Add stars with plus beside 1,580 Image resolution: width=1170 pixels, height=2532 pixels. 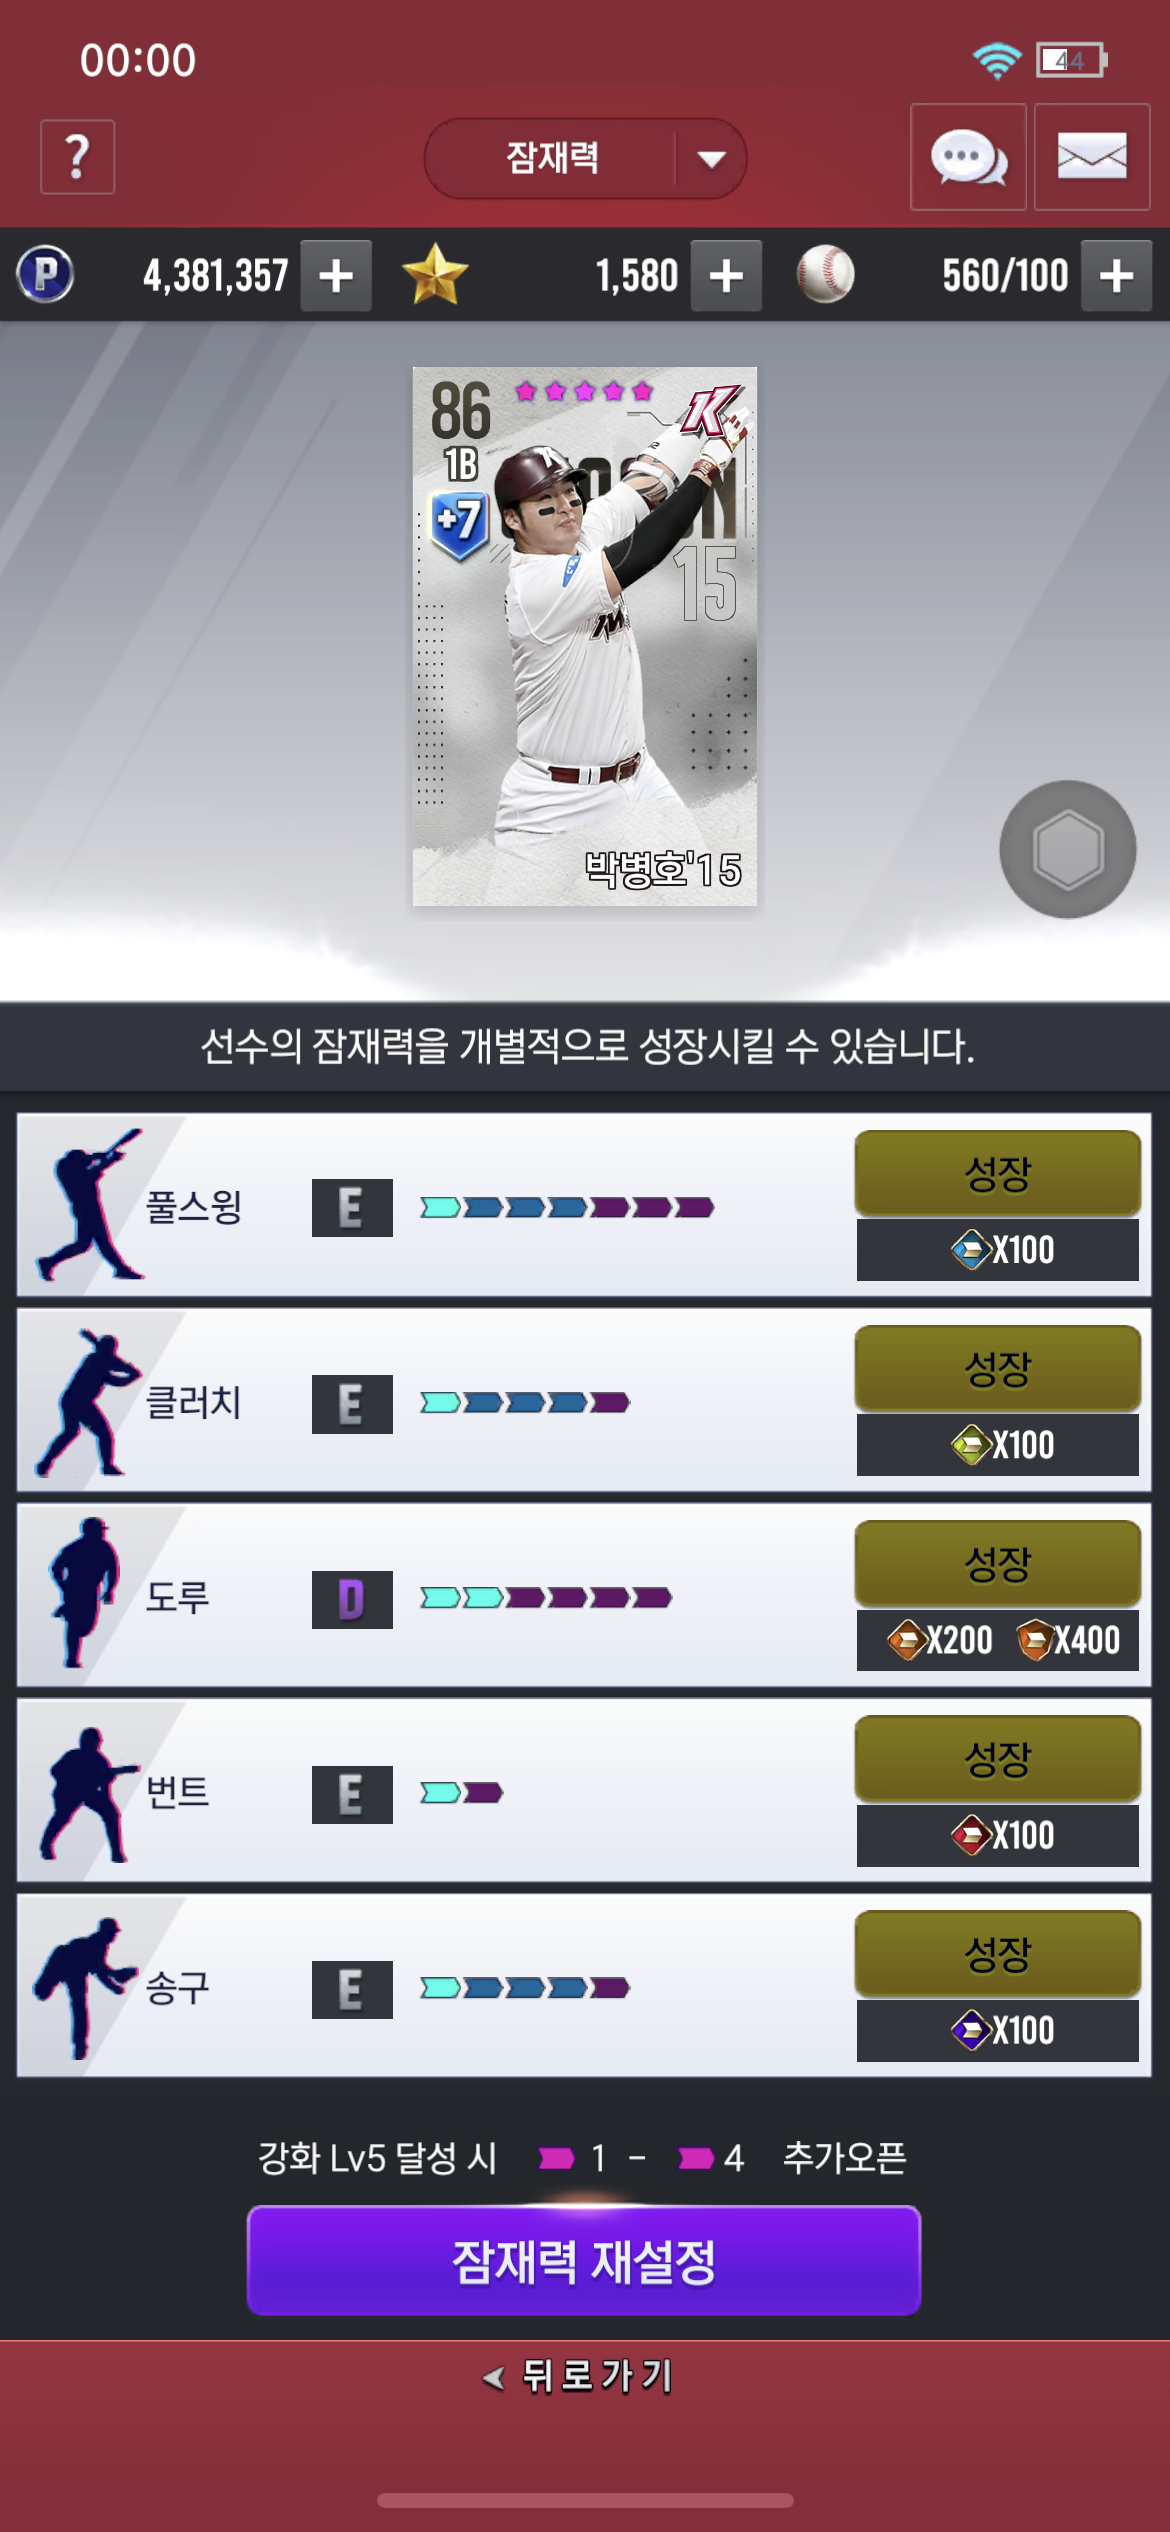[726, 275]
